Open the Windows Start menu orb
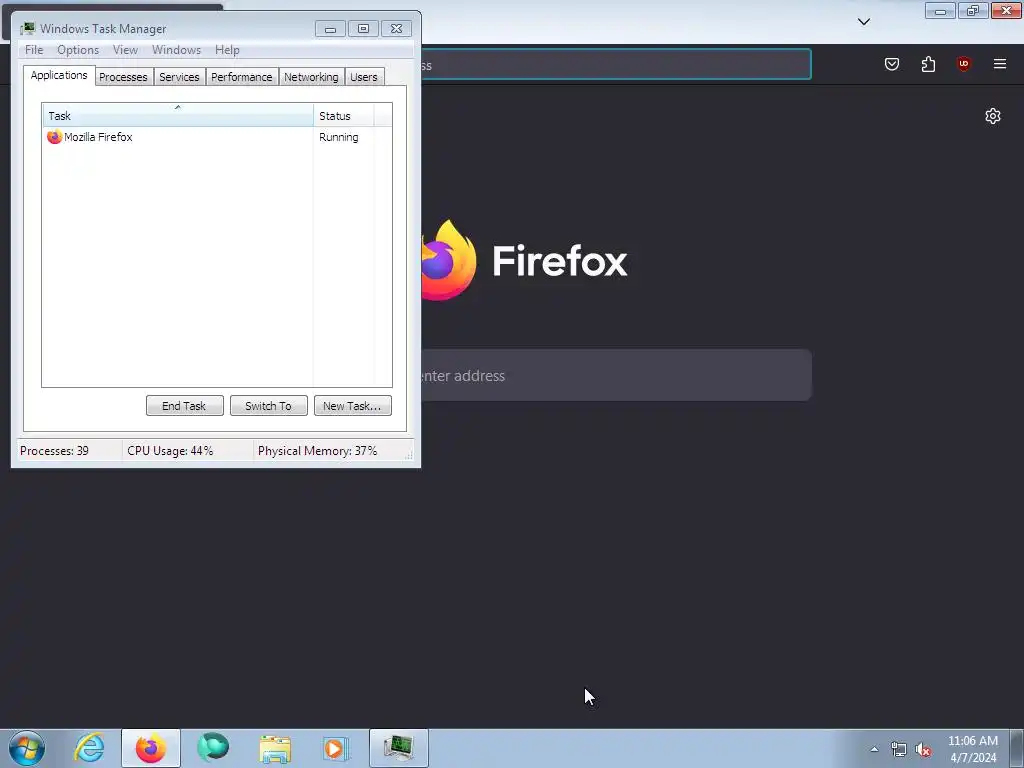 (27, 748)
